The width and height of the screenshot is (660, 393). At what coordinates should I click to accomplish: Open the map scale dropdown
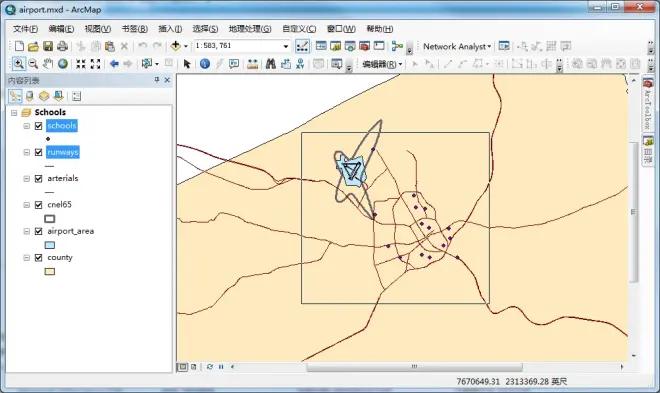[286, 46]
